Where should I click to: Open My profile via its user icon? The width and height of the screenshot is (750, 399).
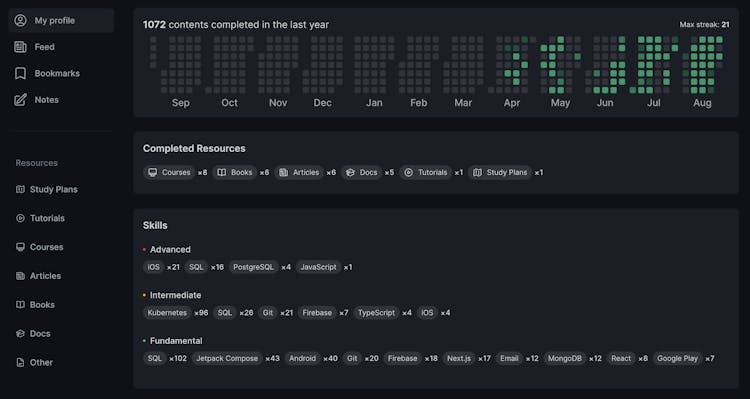[x=20, y=21]
